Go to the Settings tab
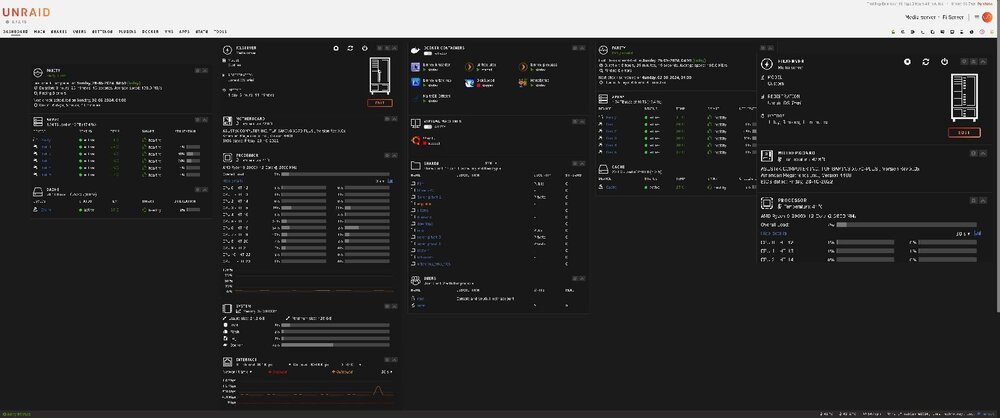This screenshot has width=1000, height=418. 102,31
